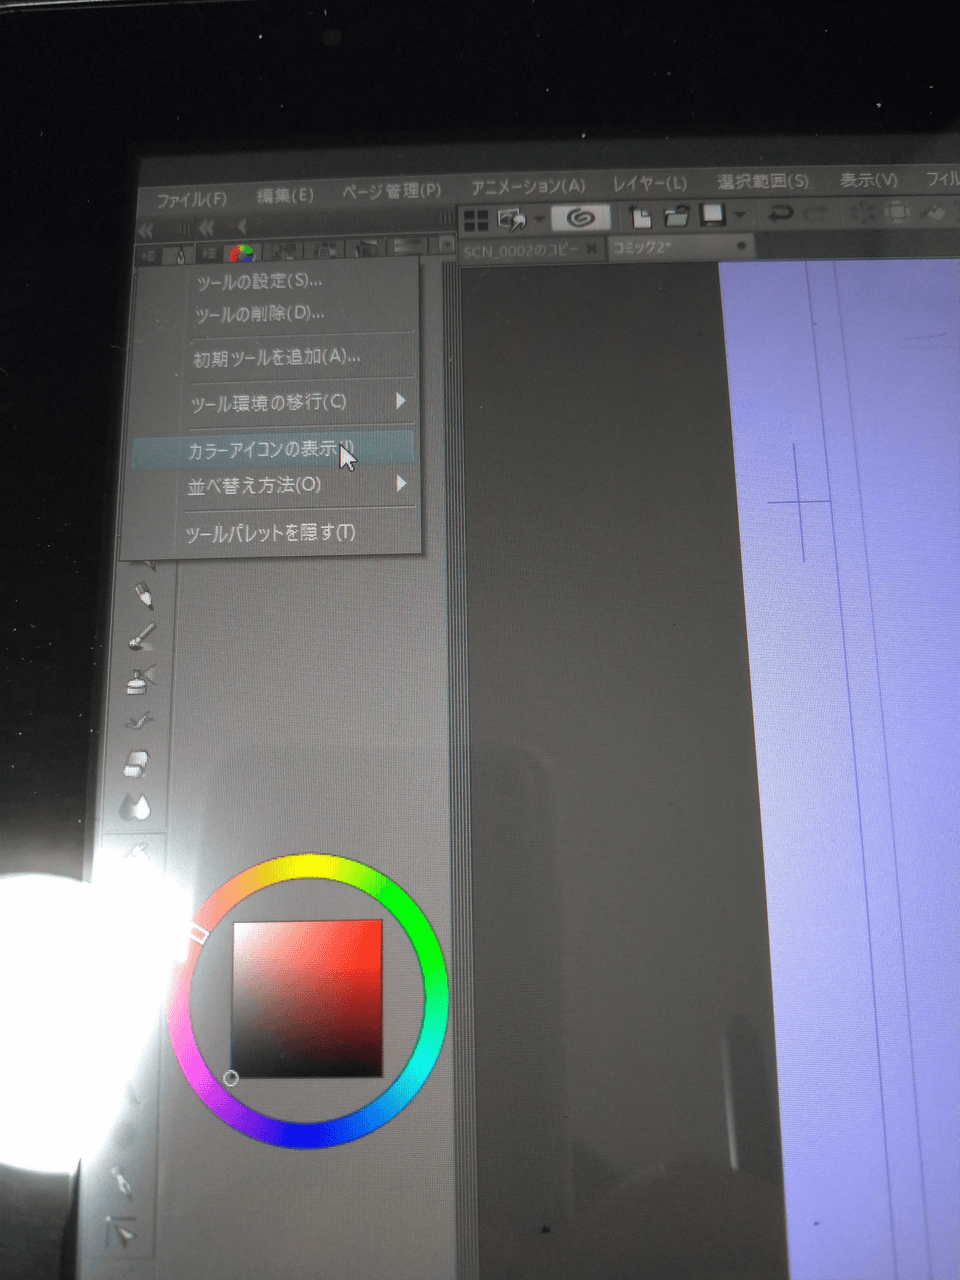Open the dropdown arrow next to Save icon

pyautogui.click(x=740, y=213)
